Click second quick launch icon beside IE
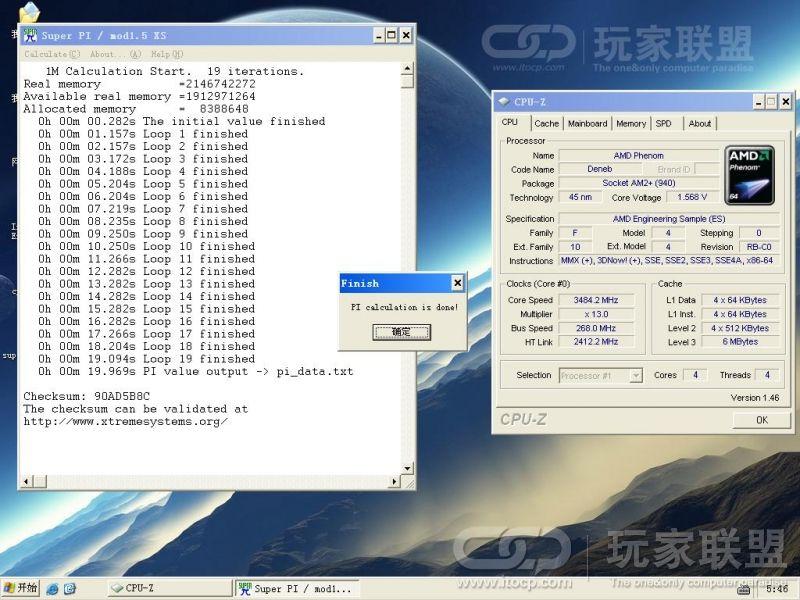The width and height of the screenshot is (800, 600). 69,588
